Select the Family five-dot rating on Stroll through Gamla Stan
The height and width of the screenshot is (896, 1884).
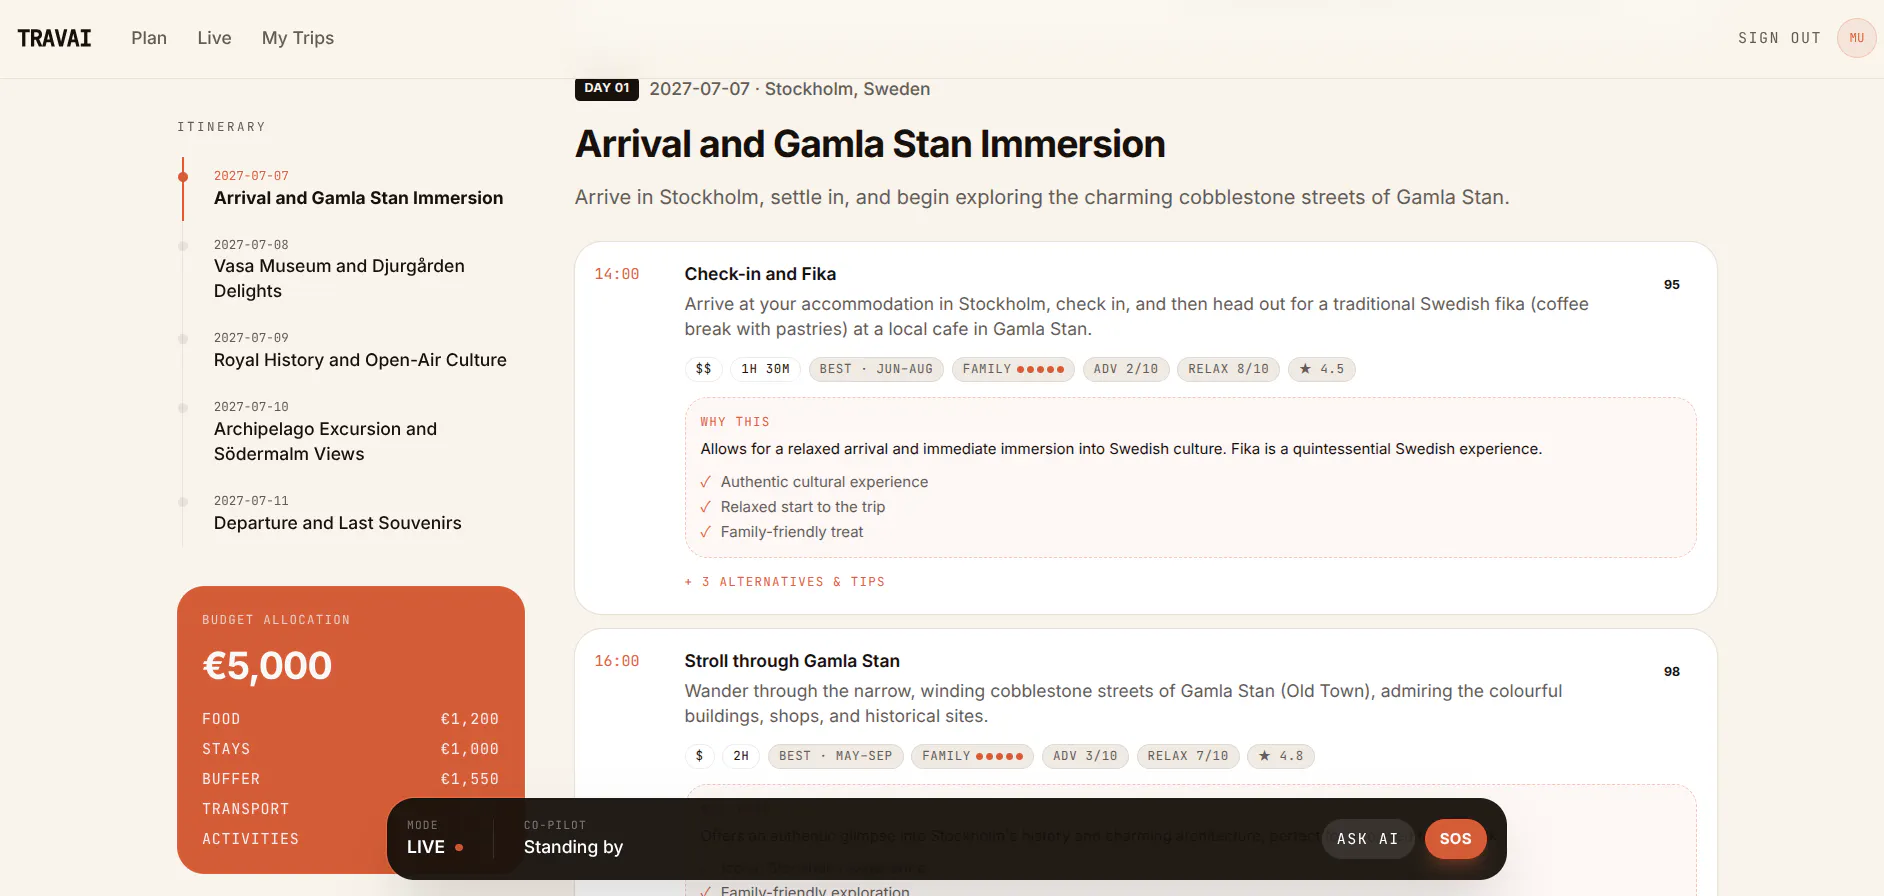pos(972,756)
